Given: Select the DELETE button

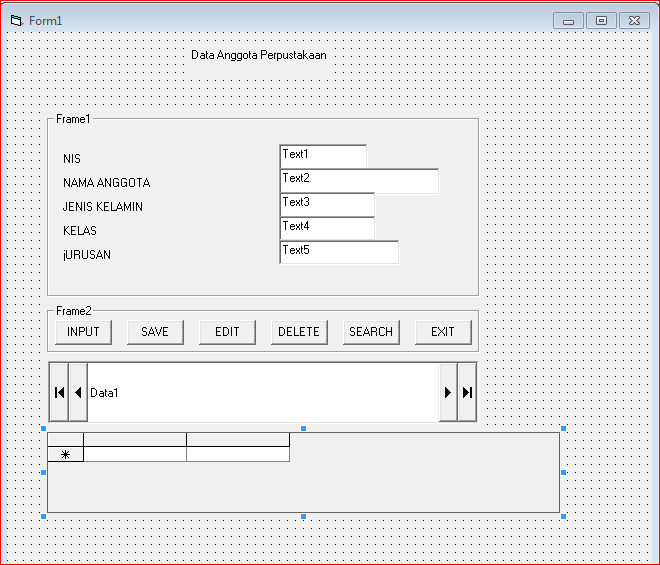Looking at the screenshot, I should [x=299, y=332].
